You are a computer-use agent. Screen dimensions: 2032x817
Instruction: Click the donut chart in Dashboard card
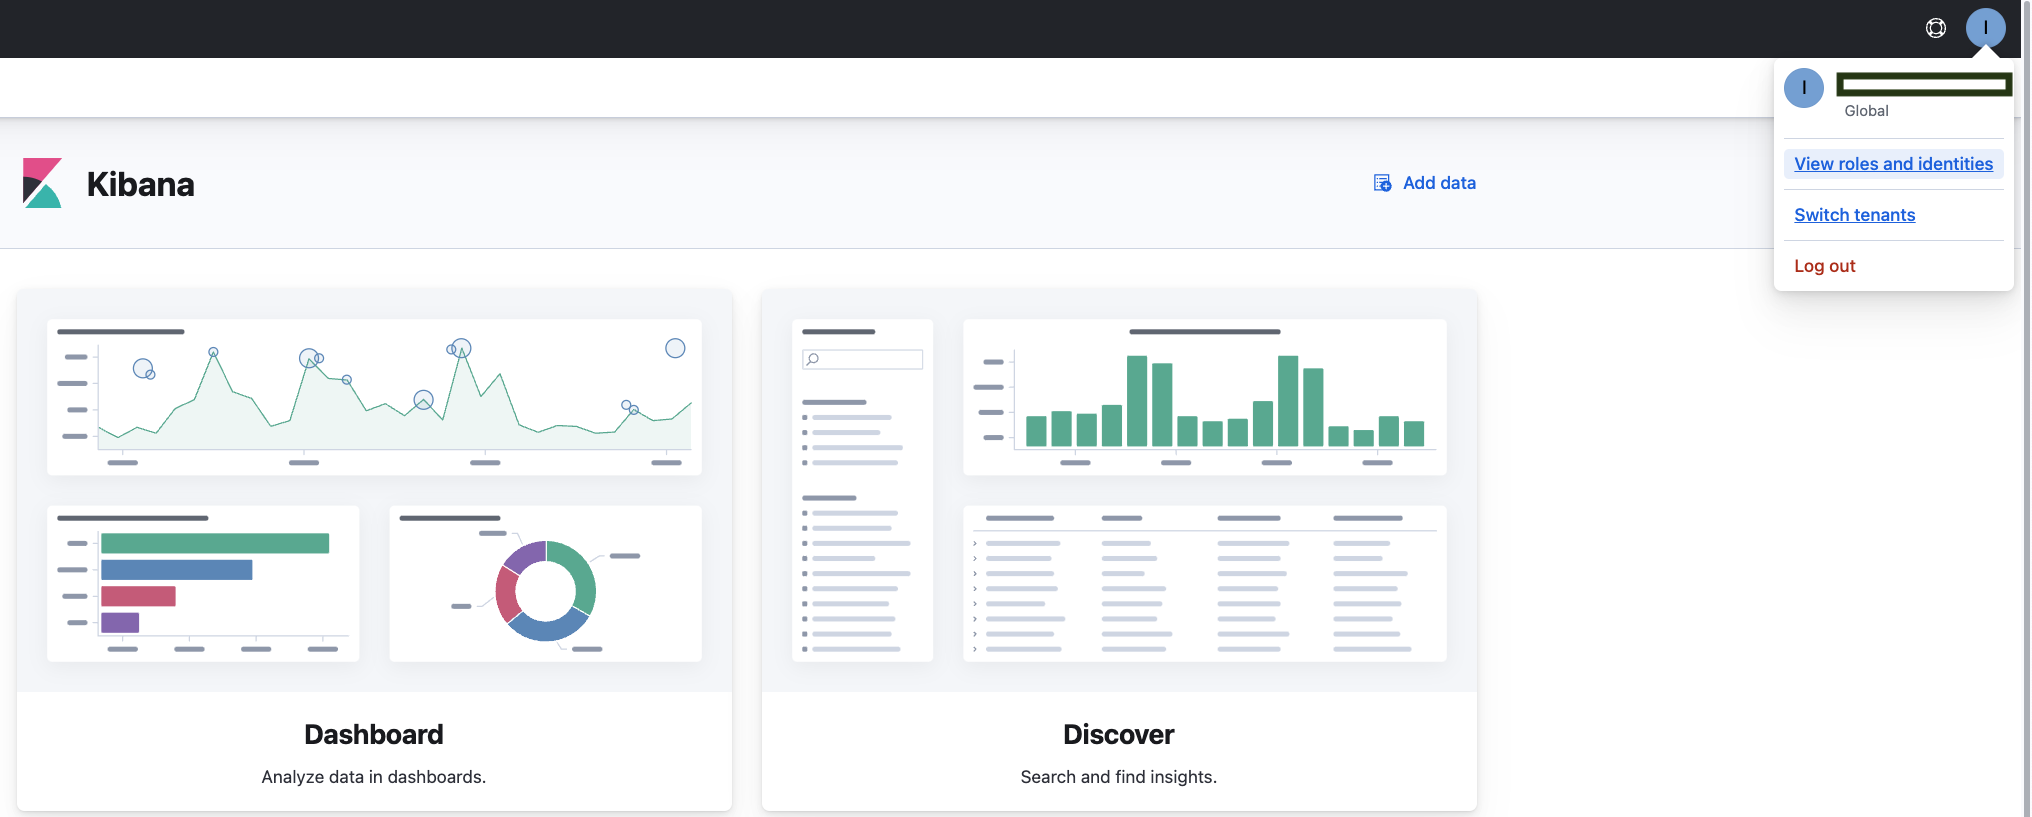[545, 590]
